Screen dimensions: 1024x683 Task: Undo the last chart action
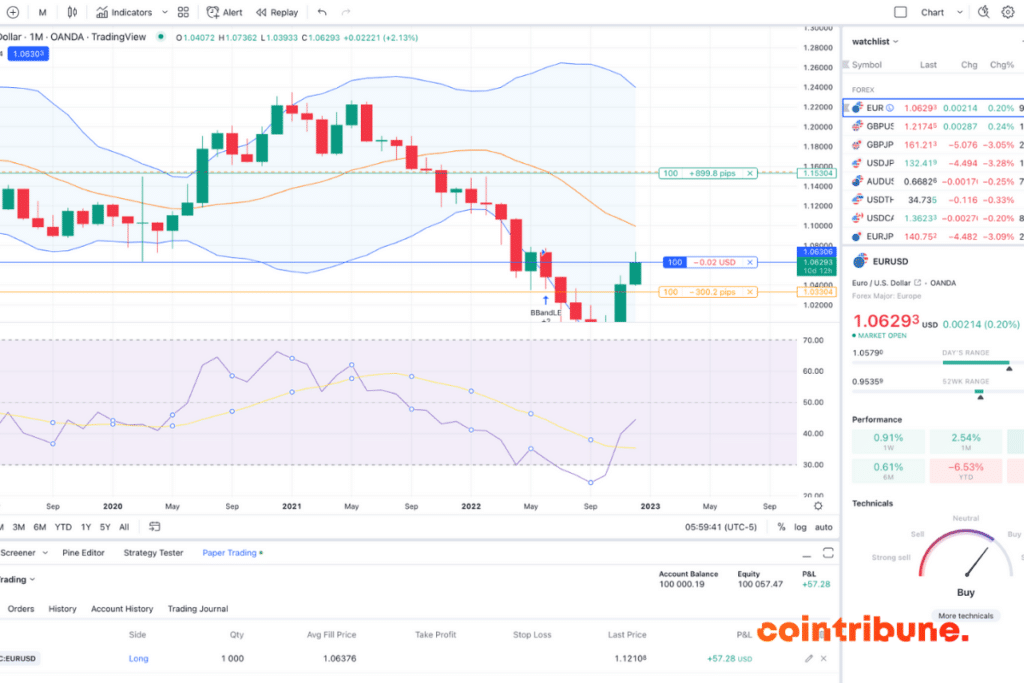click(x=321, y=12)
